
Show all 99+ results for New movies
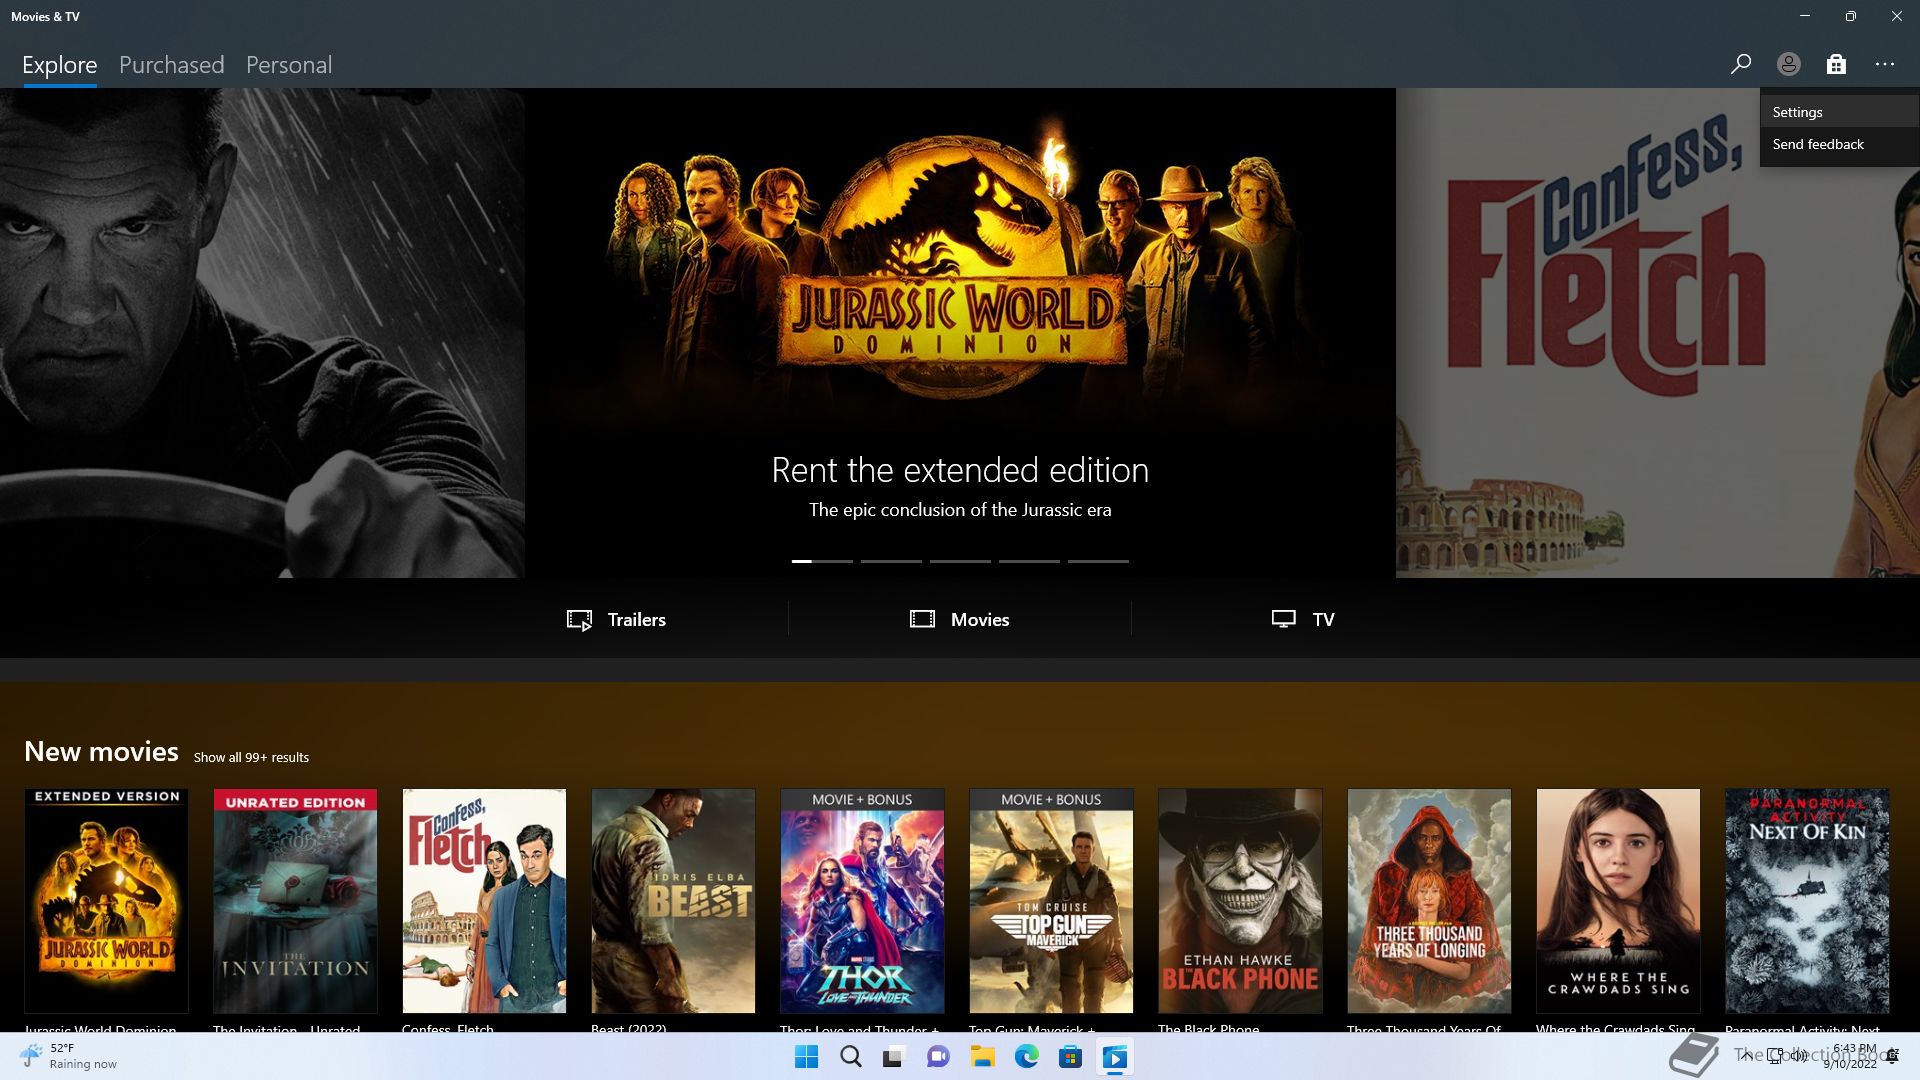point(251,757)
